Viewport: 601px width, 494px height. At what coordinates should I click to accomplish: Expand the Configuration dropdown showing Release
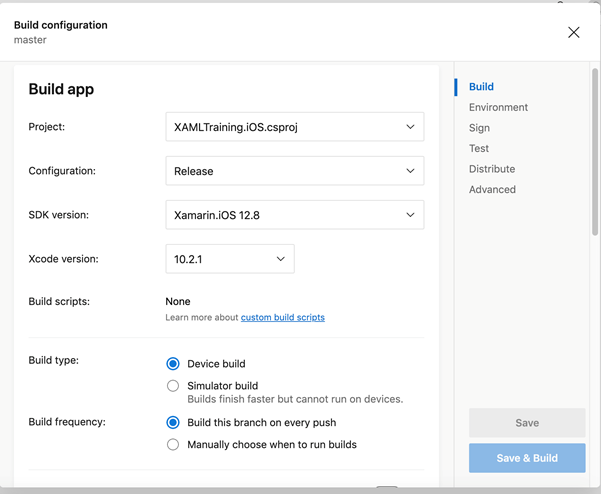click(293, 171)
